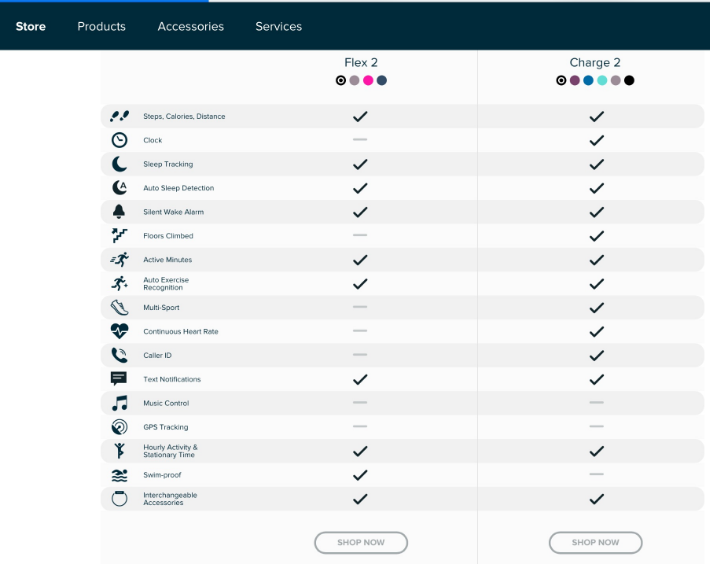The height and width of the screenshot is (564, 710).
Task: Select the black Flex 2 color swatch
Action: click(x=341, y=81)
